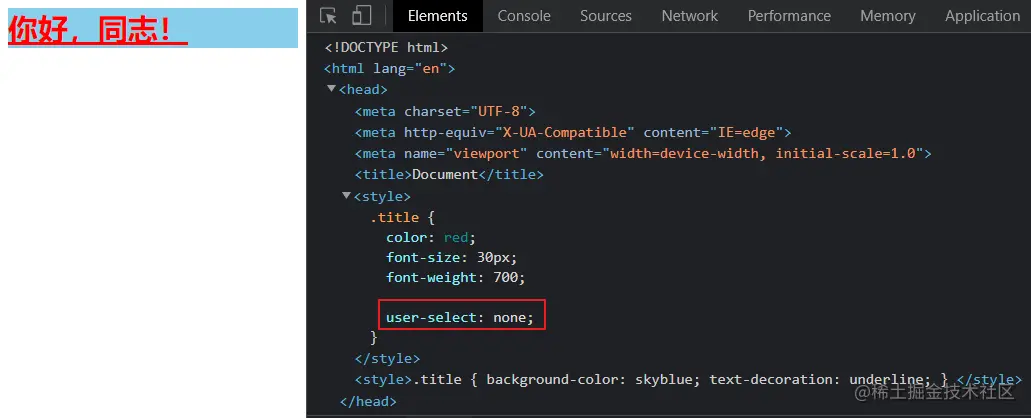Click the font-weight: 700; line
Screen dimensions: 1031x418
click(x=456, y=277)
